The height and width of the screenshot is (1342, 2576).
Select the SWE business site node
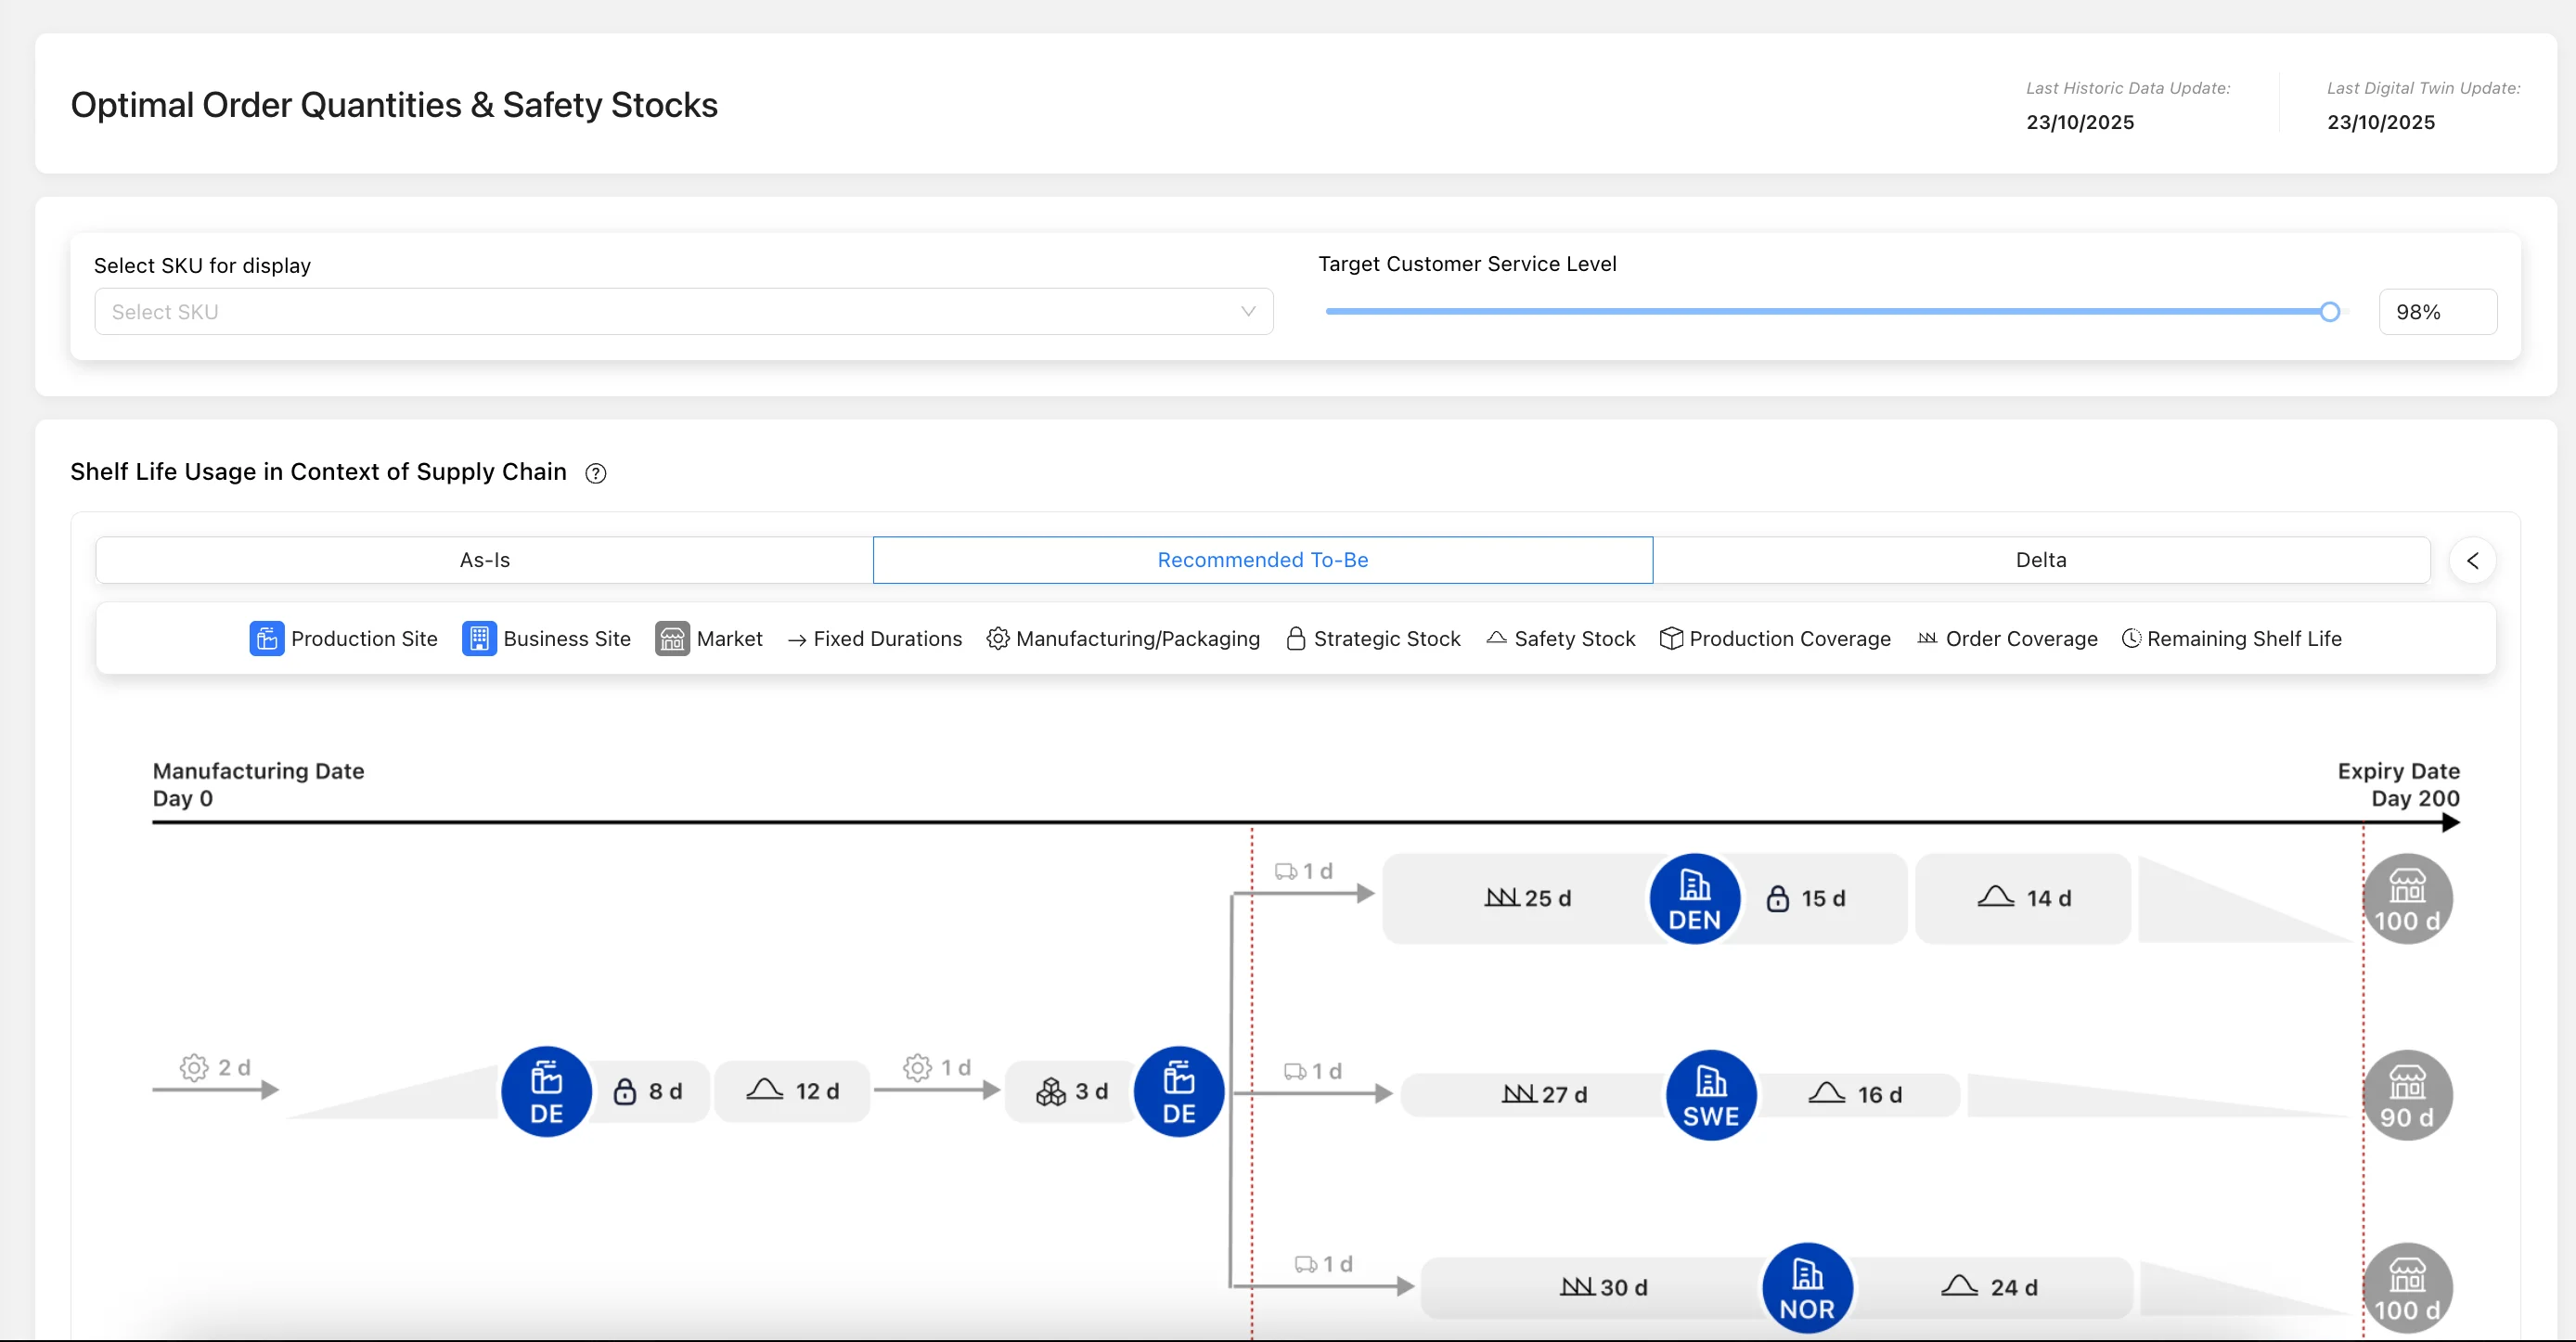point(1711,1095)
